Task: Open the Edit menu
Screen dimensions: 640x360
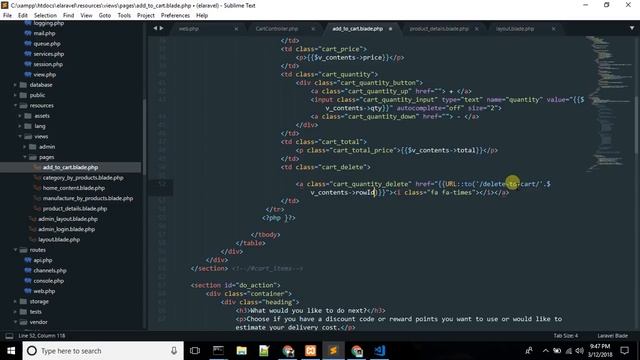Action: pyautogui.click(x=23, y=16)
